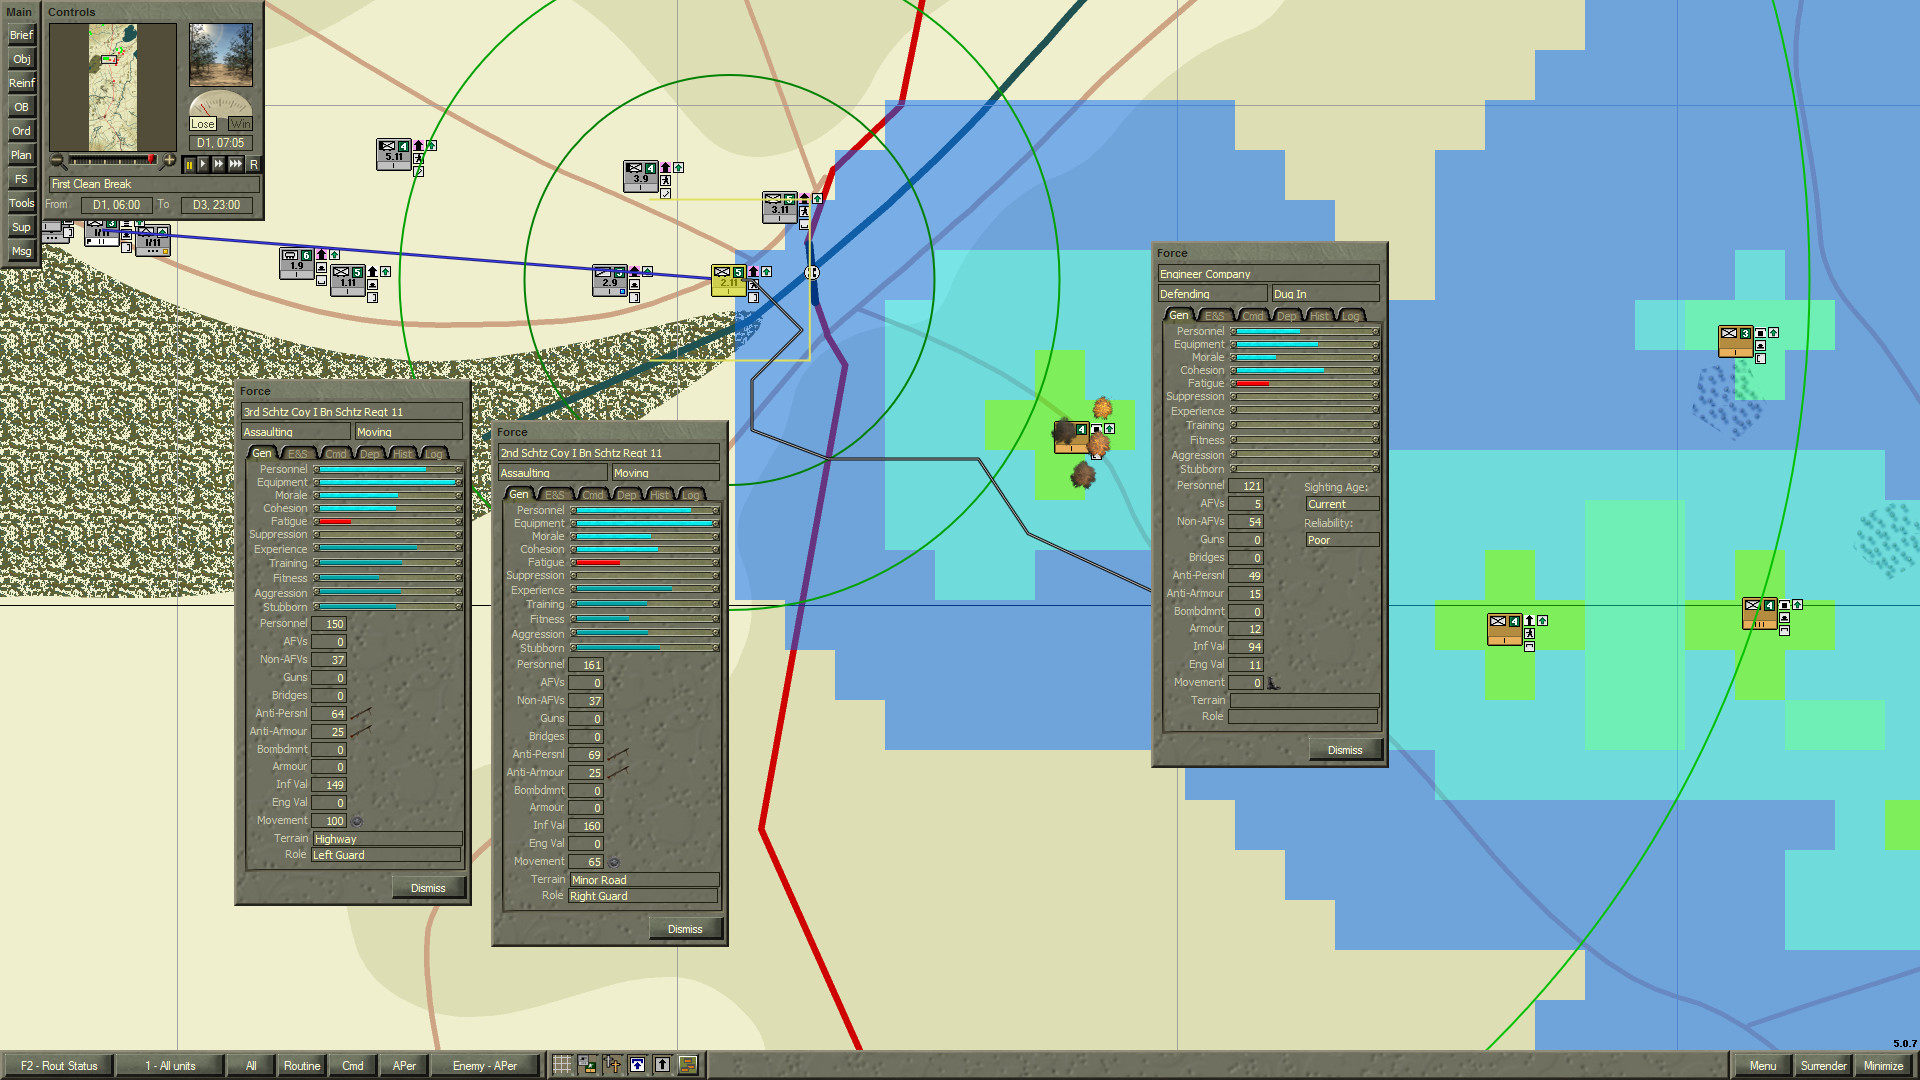This screenshot has width=1920, height=1080.
Task: Click the orders display icon beside the grid icon
Action: (x=587, y=1065)
